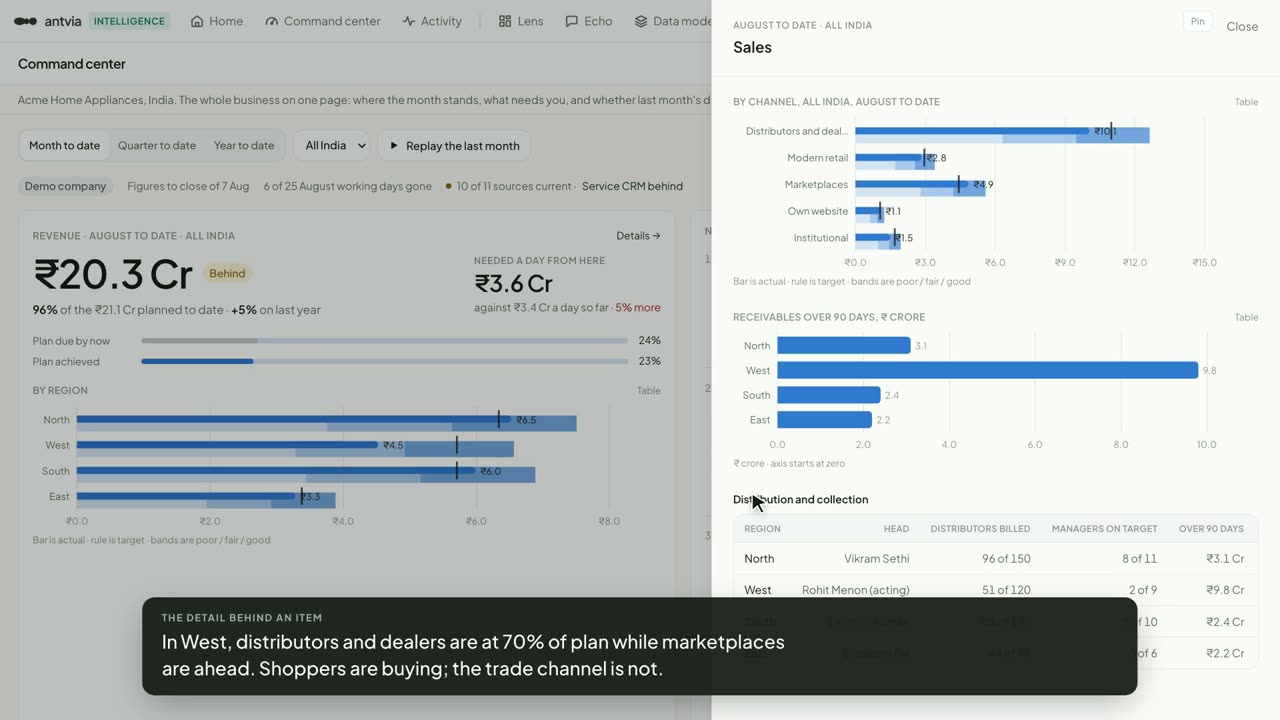Go to Home via the house icon
1280x720 pixels.
197,21
